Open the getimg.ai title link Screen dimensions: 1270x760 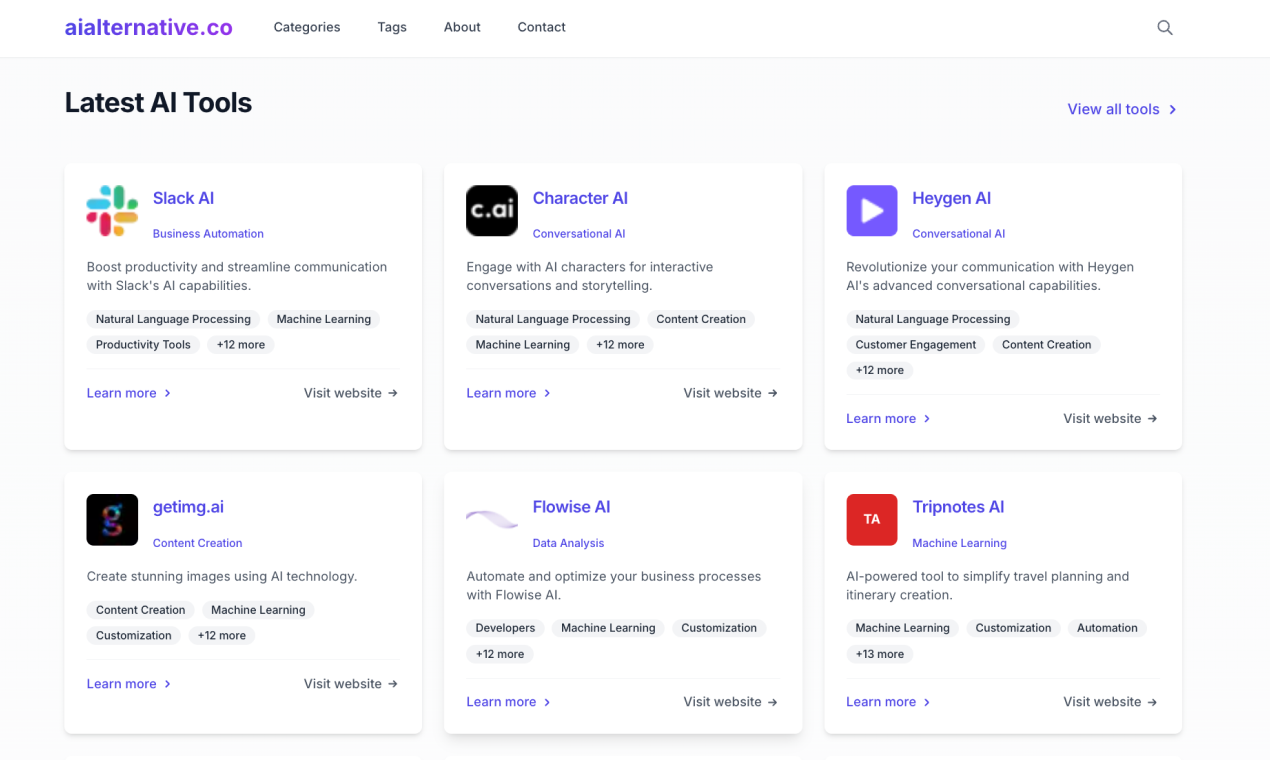[x=188, y=507]
